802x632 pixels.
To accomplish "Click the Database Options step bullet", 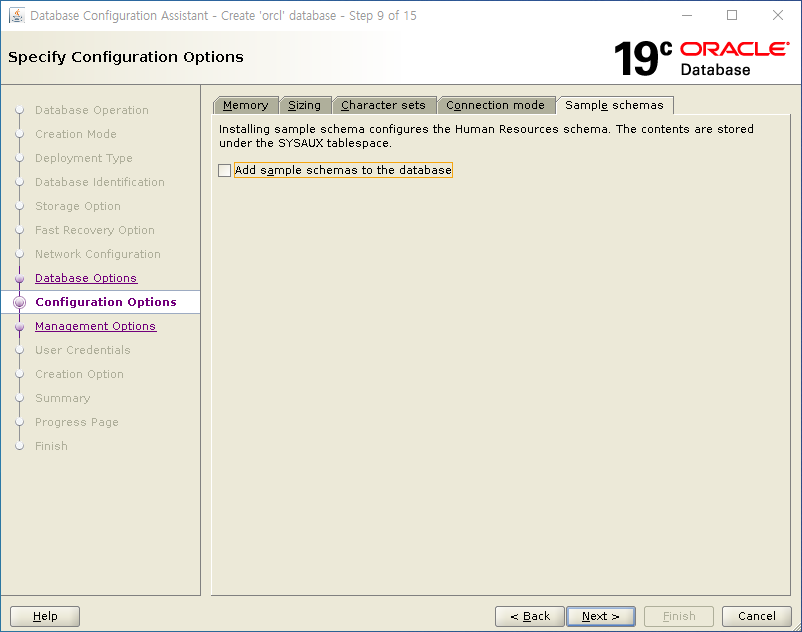I will pyautogui.click(x=19, y=279).
